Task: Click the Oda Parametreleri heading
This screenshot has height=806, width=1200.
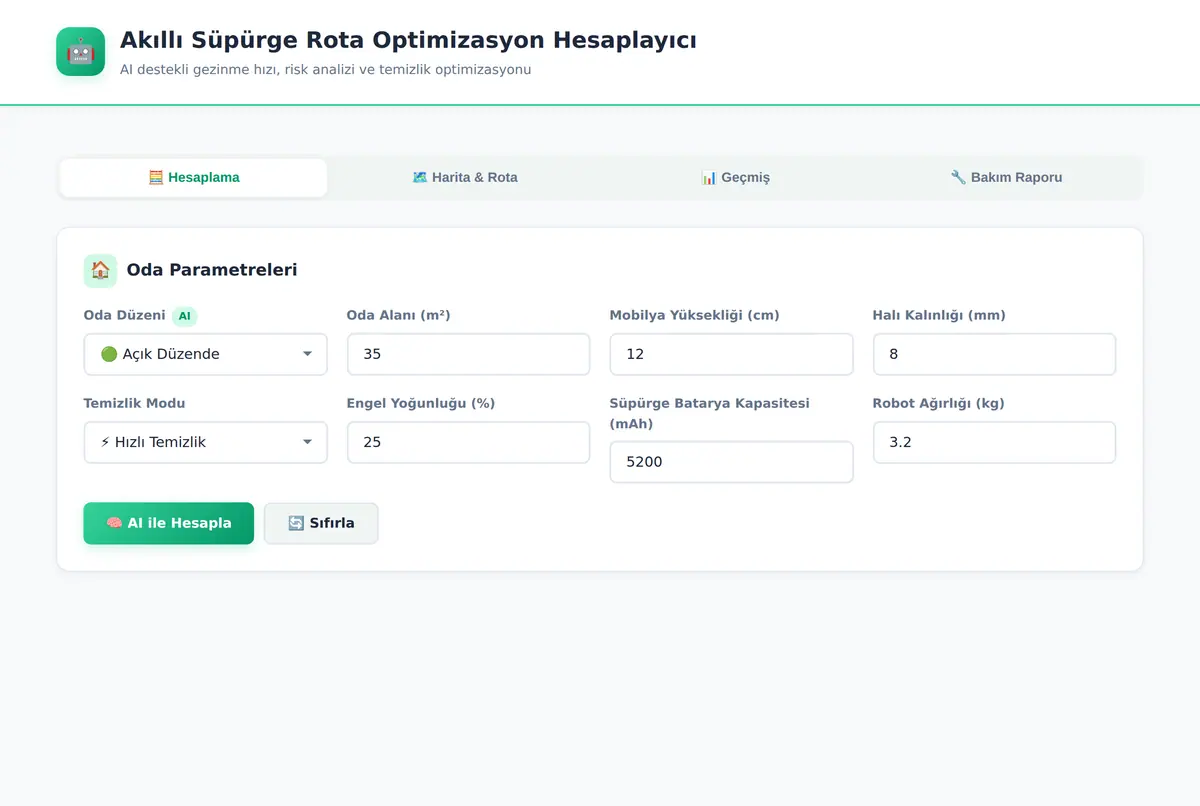Action: click(x=212, y=270)
